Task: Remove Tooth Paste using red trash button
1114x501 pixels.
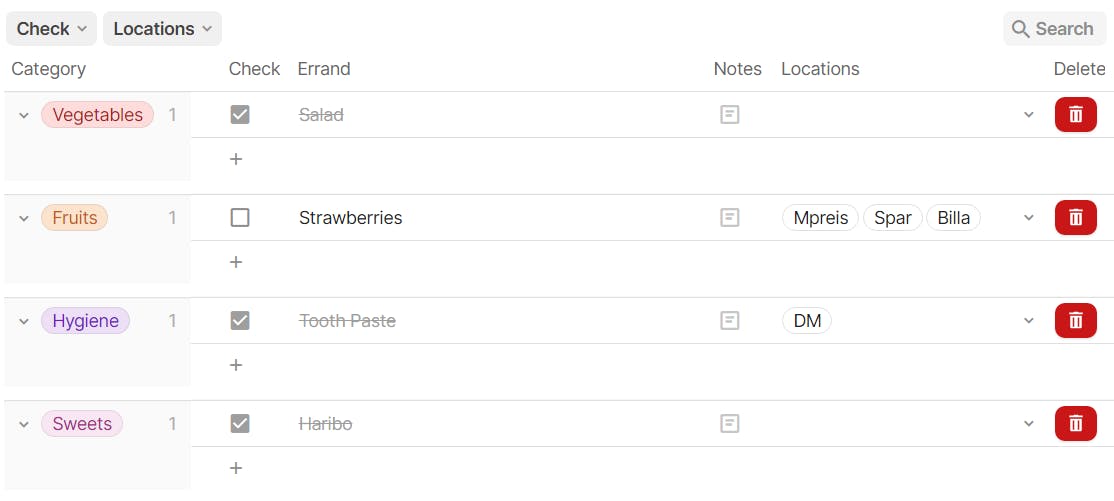Action: 1076,320
